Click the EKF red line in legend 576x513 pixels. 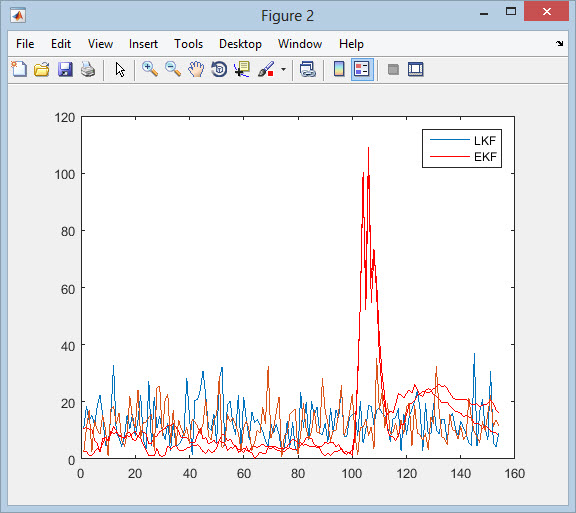[450, 157]
